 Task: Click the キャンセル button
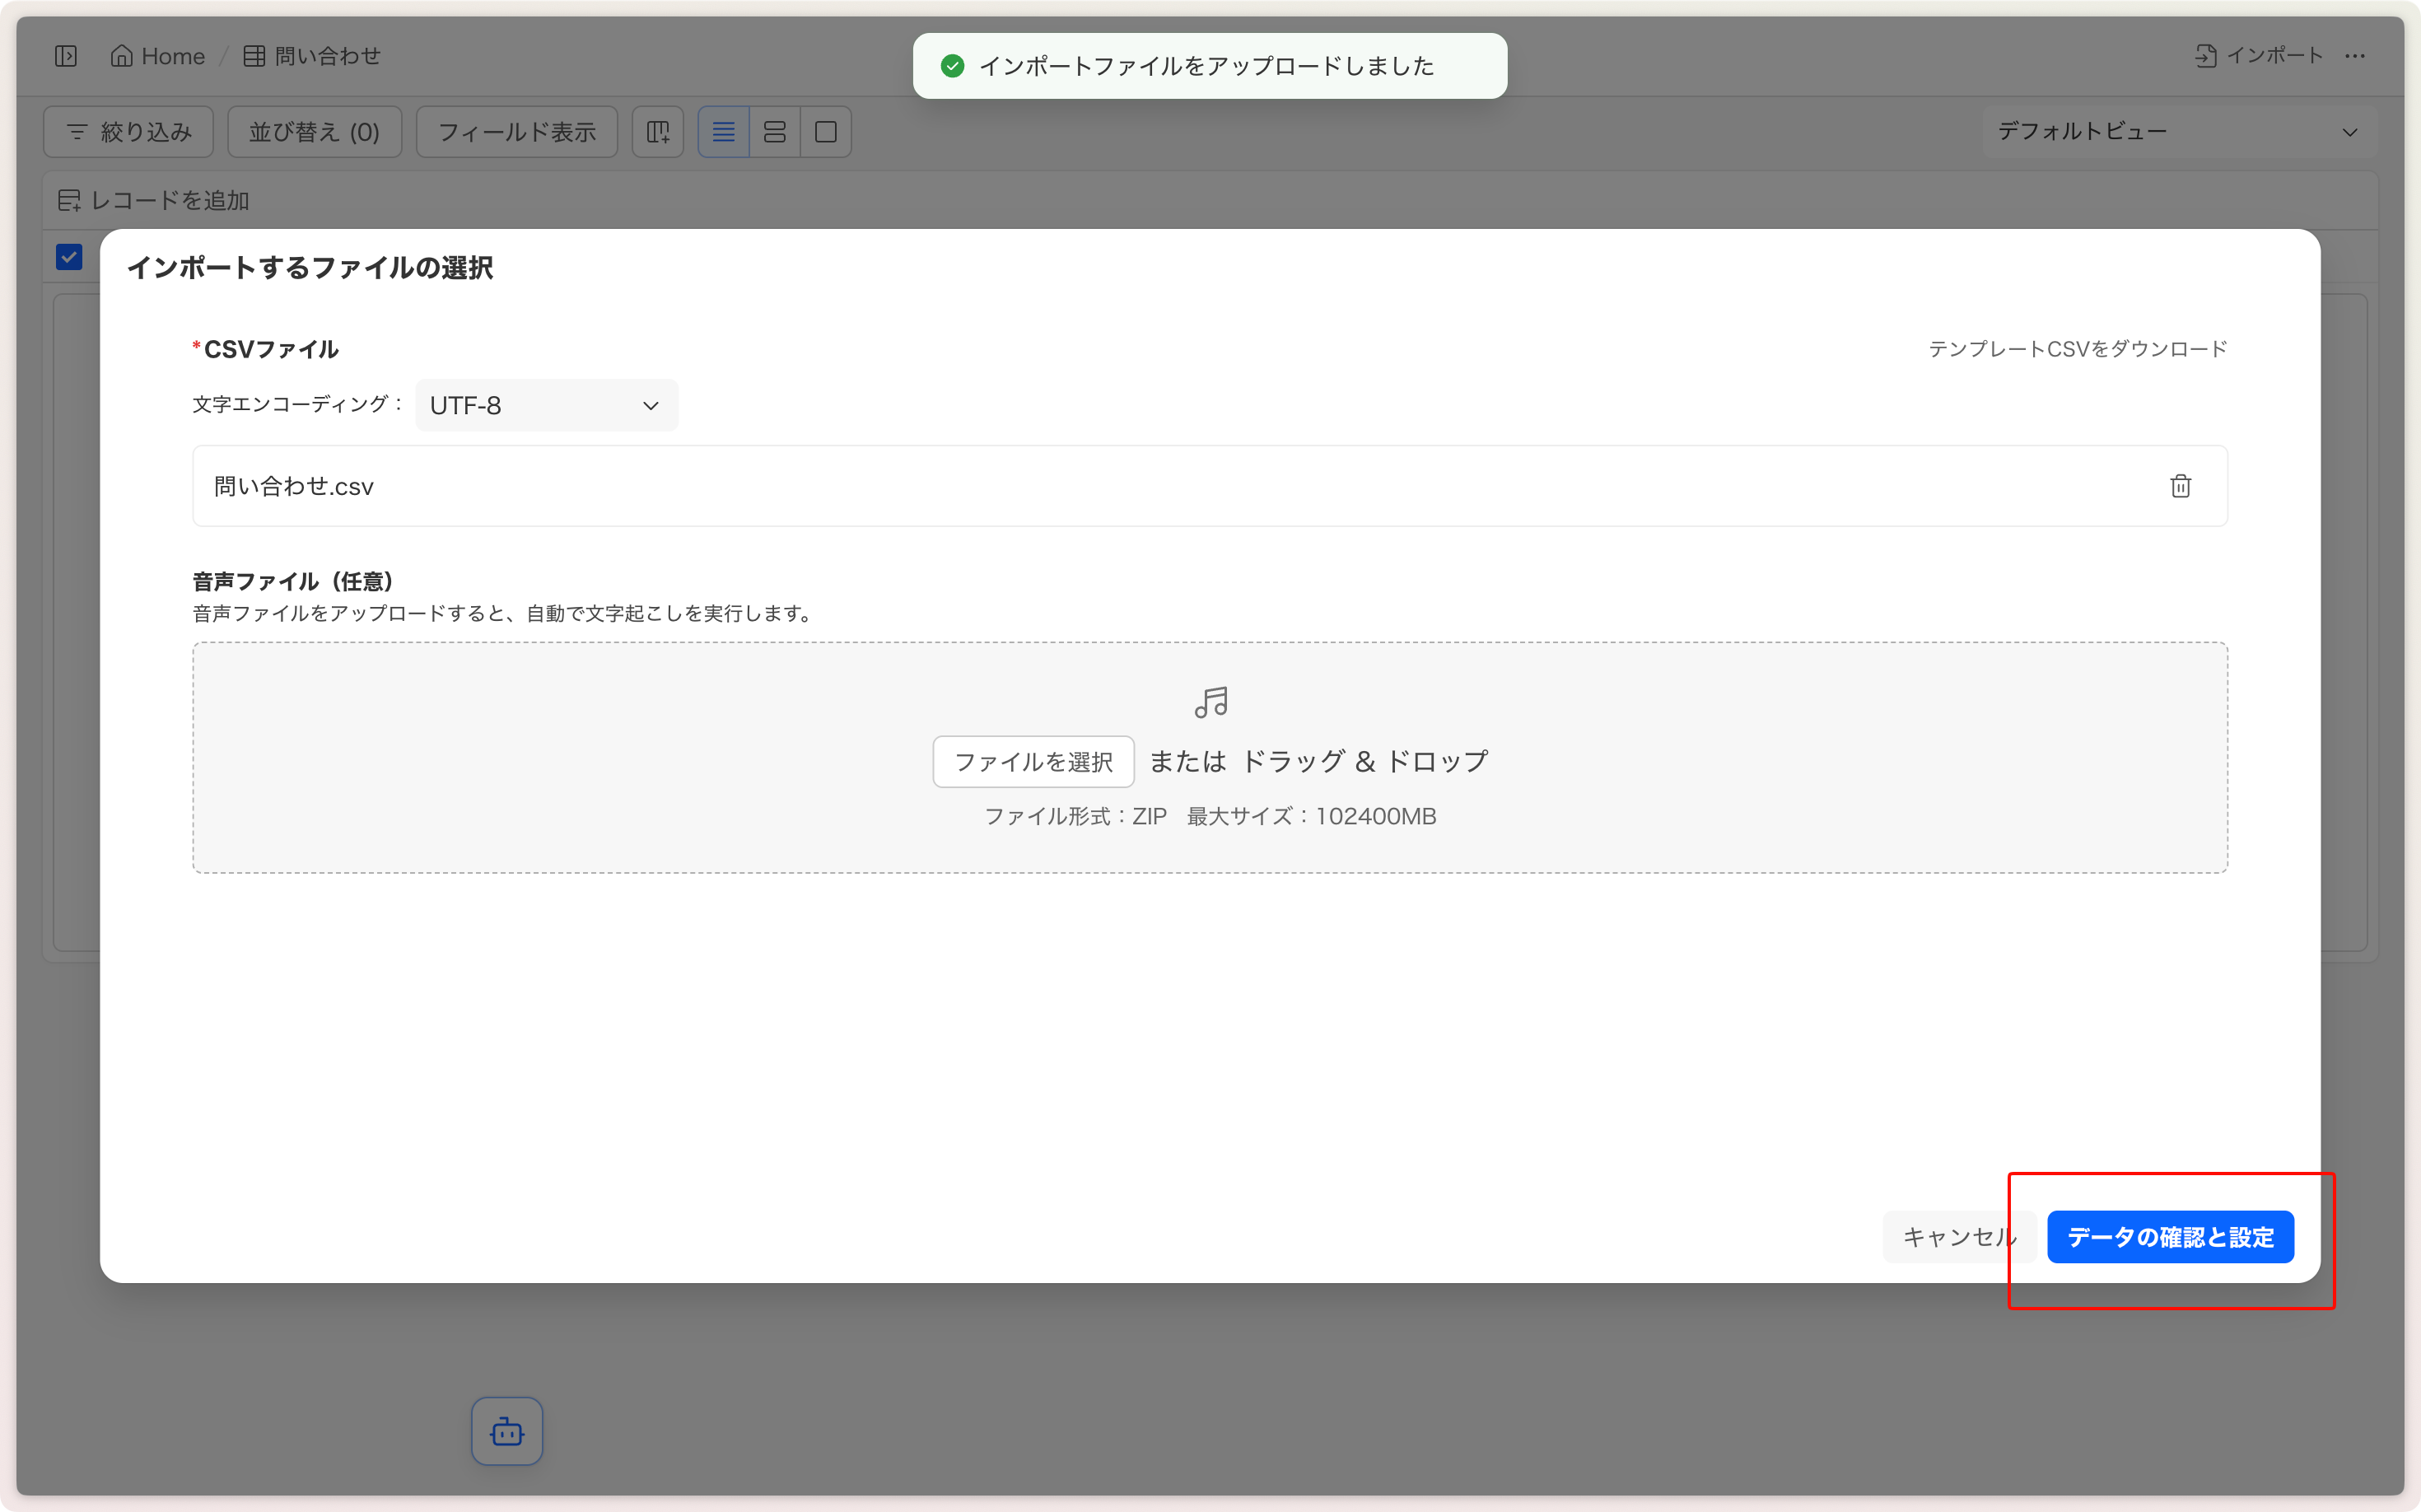point(1957,1237)
